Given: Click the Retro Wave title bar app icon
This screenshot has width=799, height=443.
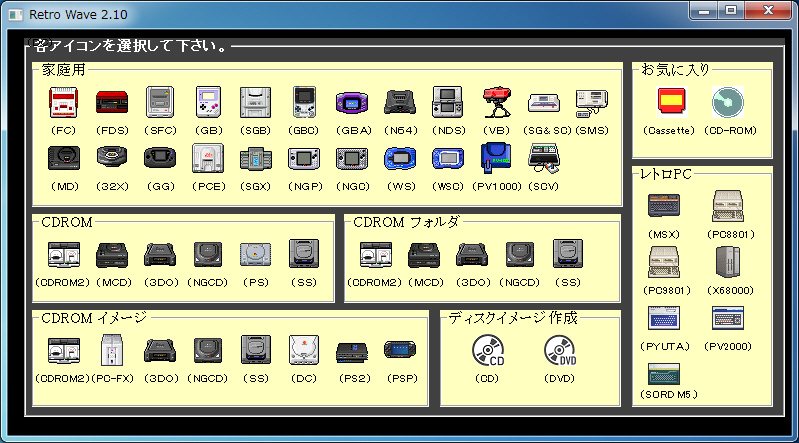Looking at the screenshot, I should pos(16,15).
